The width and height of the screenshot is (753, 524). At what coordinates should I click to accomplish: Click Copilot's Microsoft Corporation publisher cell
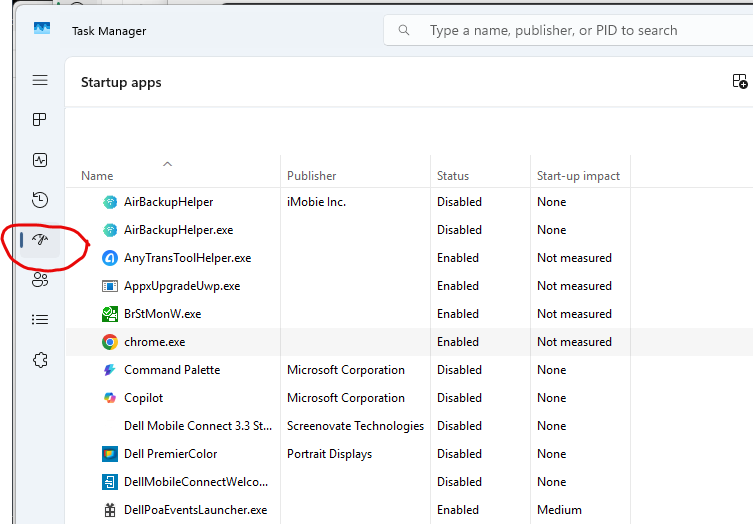(346, 398)
